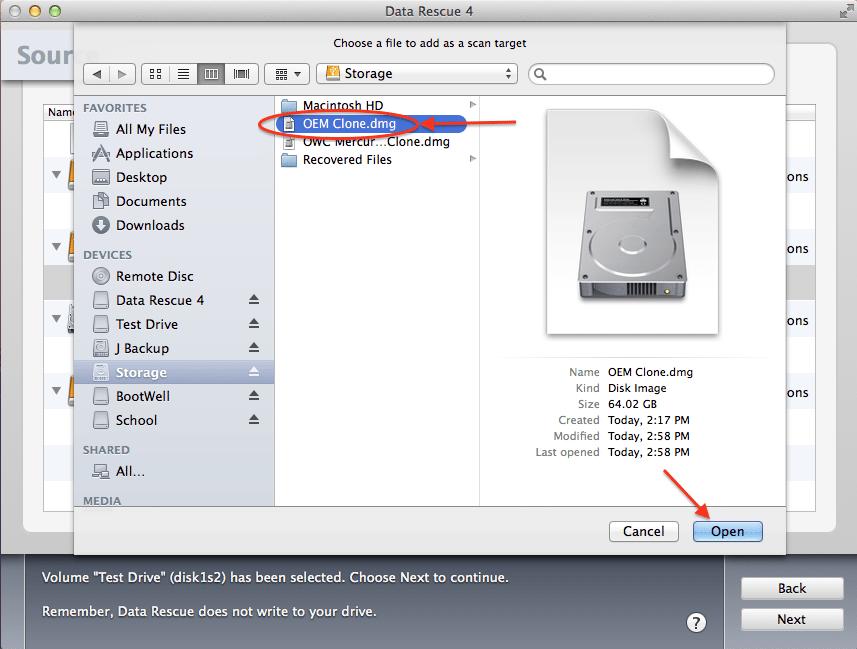The height and width of the screenshot is (649, 857).
Task: Click the help question mark icon
Action: pyautogui.click(x=696, y=622)
